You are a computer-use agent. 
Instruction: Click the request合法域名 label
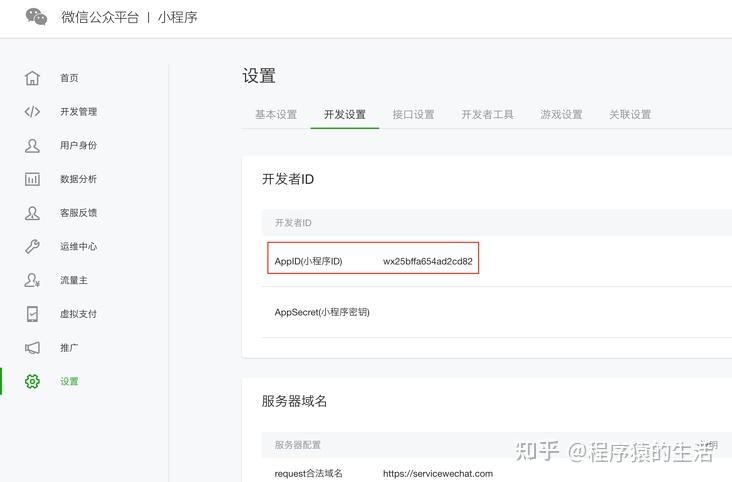tap(308, 474)
